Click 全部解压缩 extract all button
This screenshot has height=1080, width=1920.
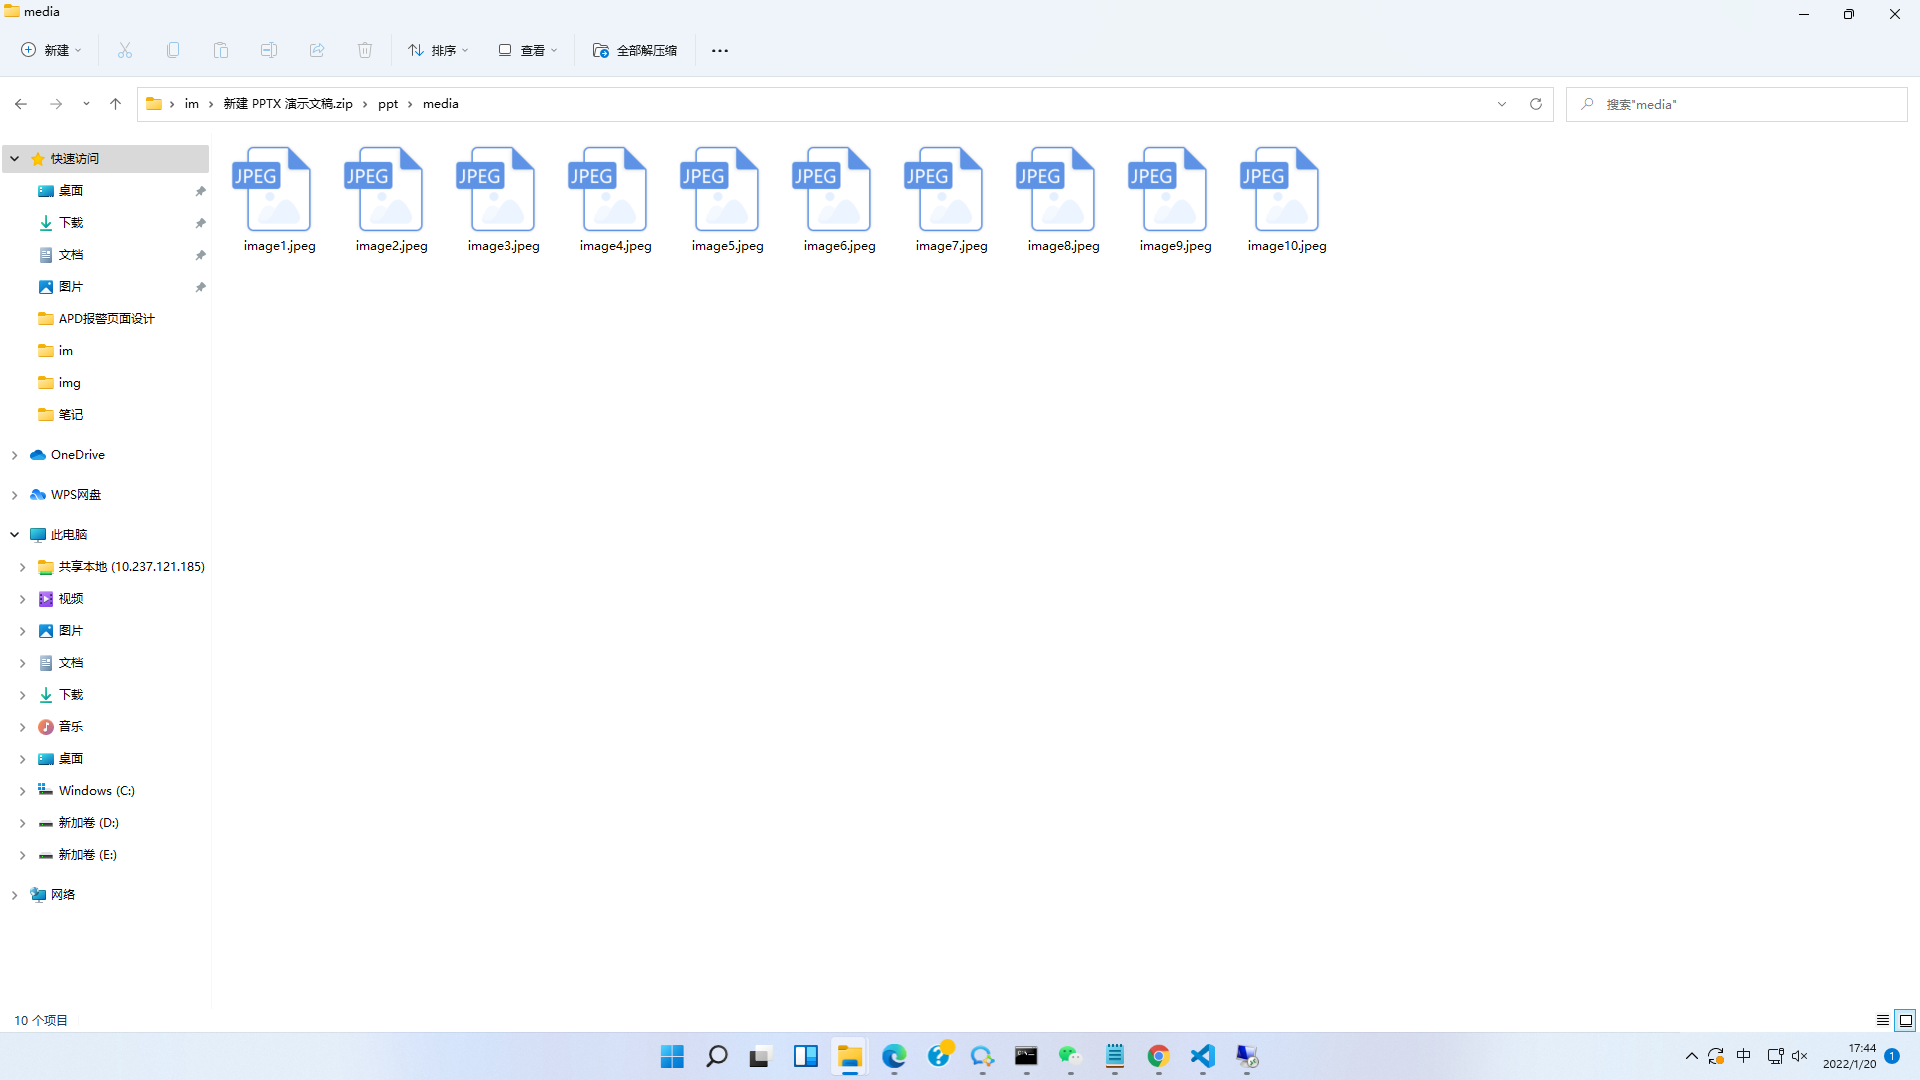(x=635, y=50)
